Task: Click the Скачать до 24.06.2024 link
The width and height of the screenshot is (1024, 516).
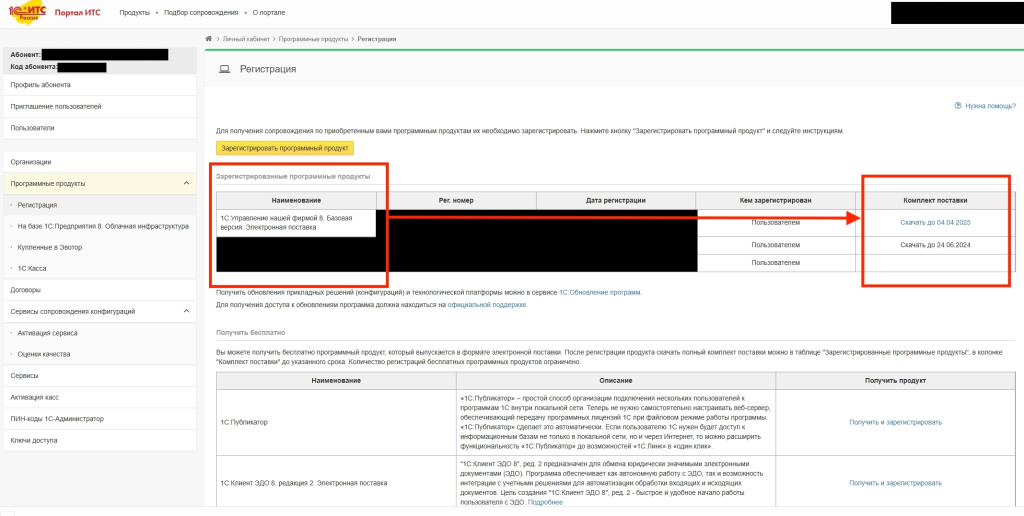Action: point(935,245)
